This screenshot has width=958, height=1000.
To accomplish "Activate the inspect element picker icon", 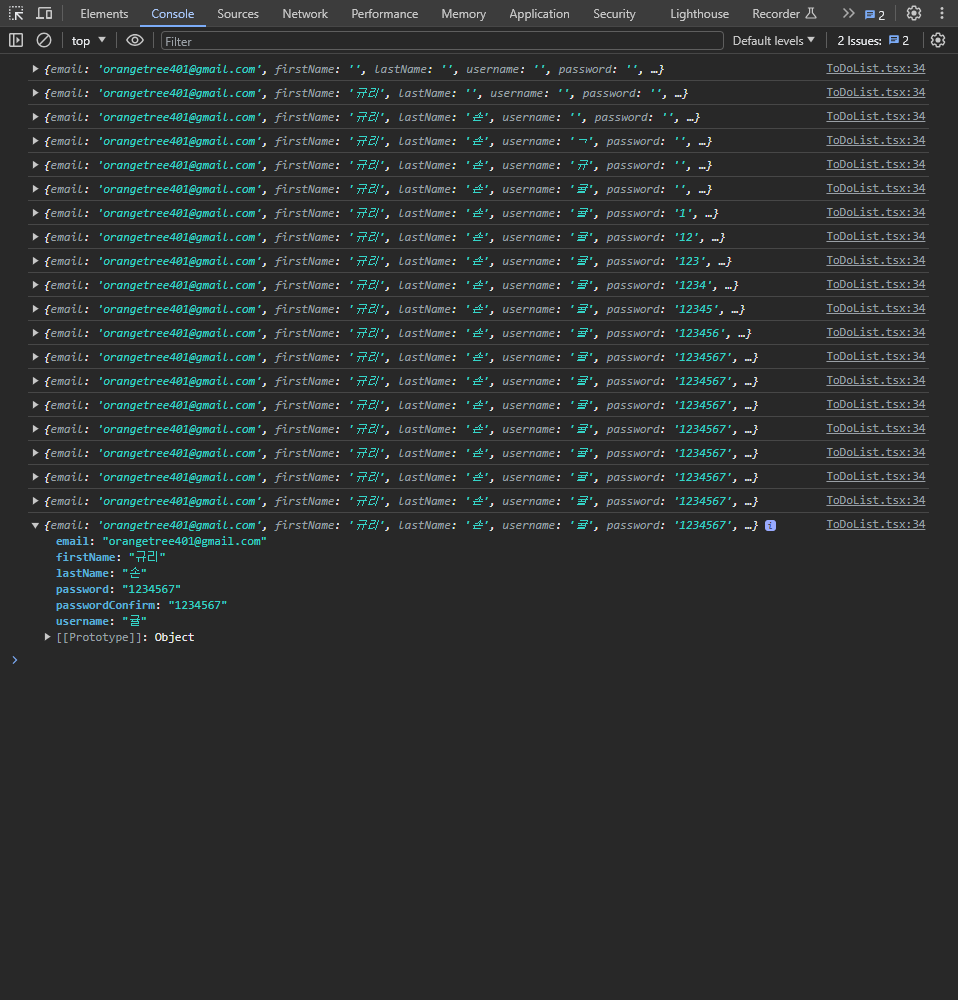I will (x=16, y=13).
